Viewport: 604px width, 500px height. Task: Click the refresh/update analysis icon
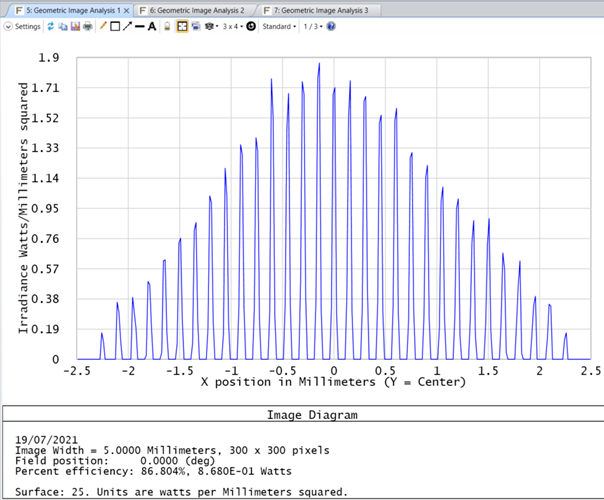51,27
